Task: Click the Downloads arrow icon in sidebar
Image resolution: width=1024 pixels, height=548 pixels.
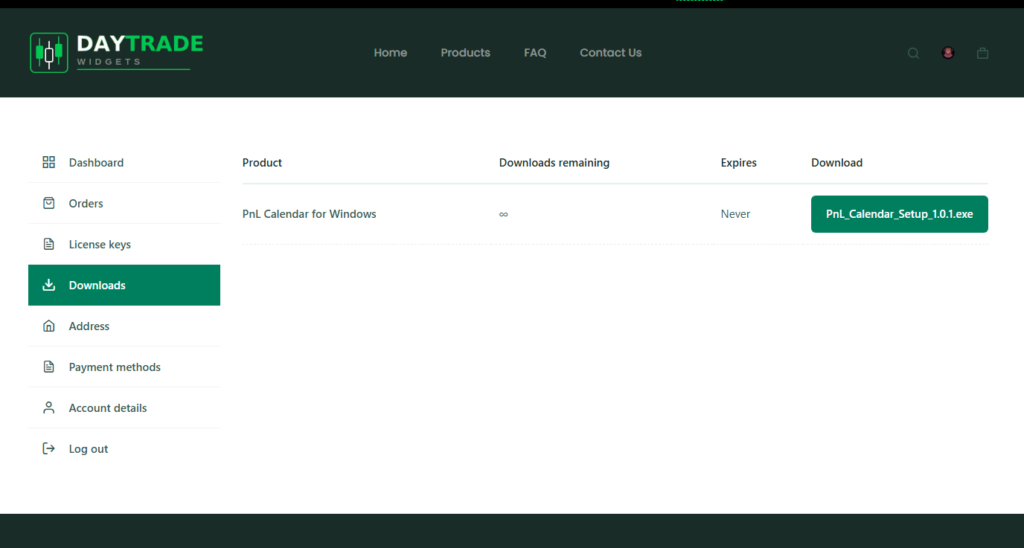Action: coord(49,285)
